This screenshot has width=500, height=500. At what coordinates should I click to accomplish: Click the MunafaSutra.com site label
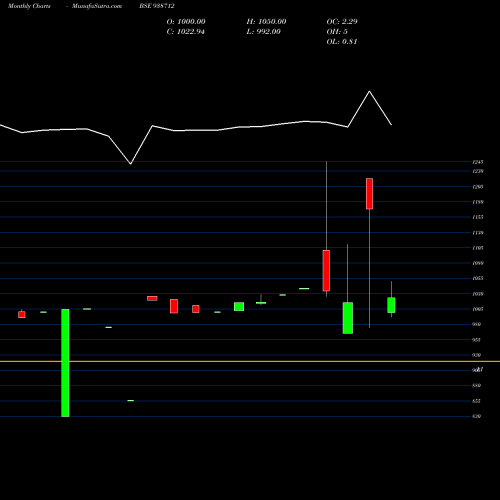[97, 6]
